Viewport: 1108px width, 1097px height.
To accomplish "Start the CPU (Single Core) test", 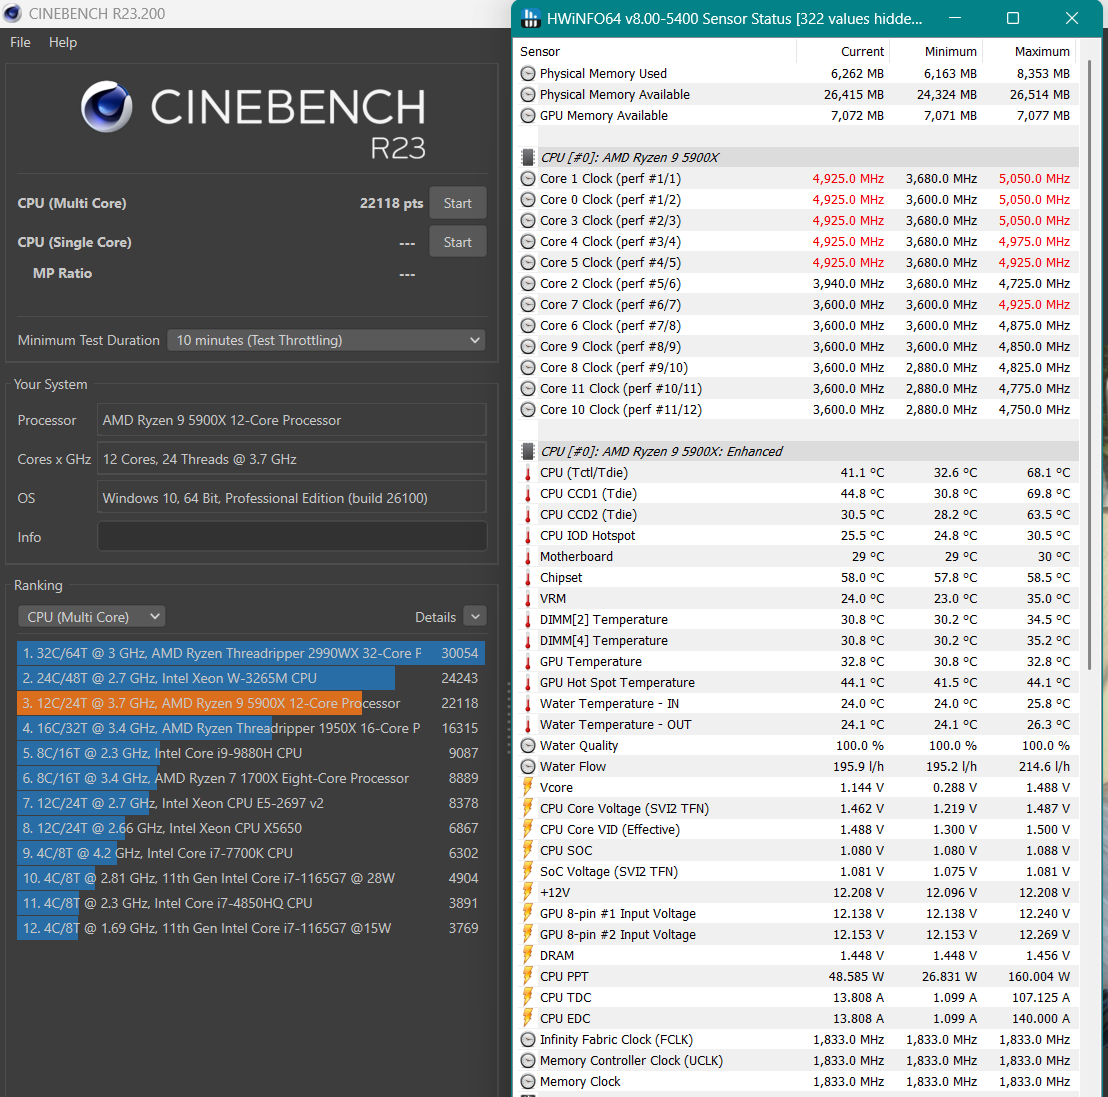I will coord(457,242).
